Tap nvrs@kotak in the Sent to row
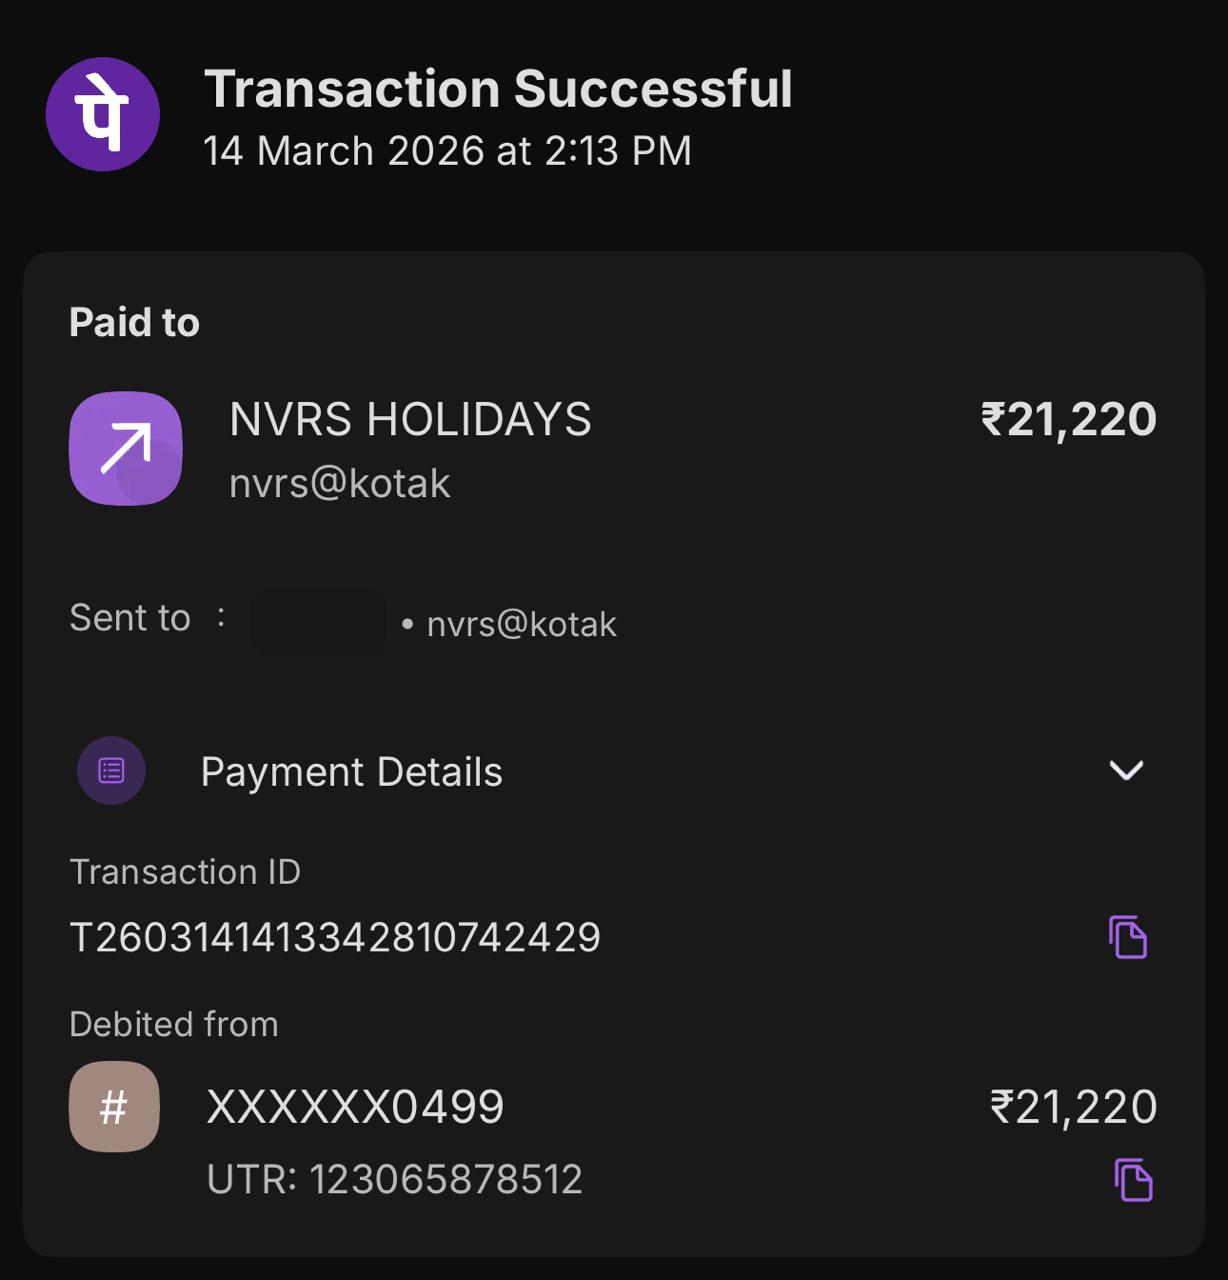 [521, 624]
